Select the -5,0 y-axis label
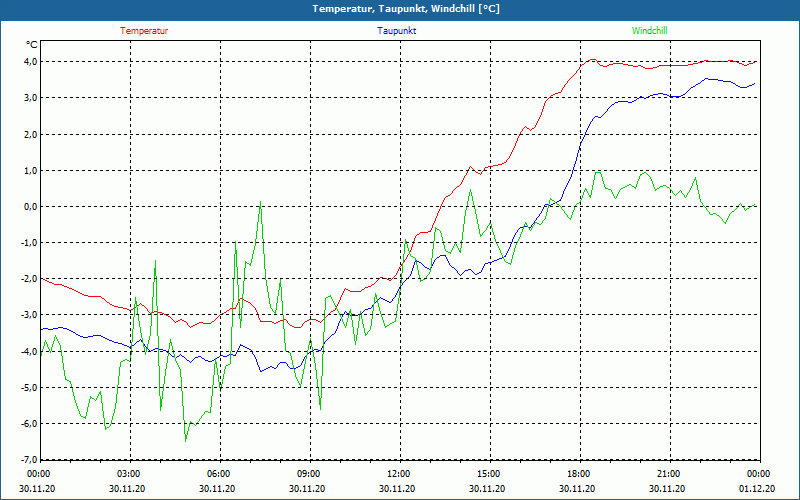This screenshot has width=800, height=500. coord(29,388)
